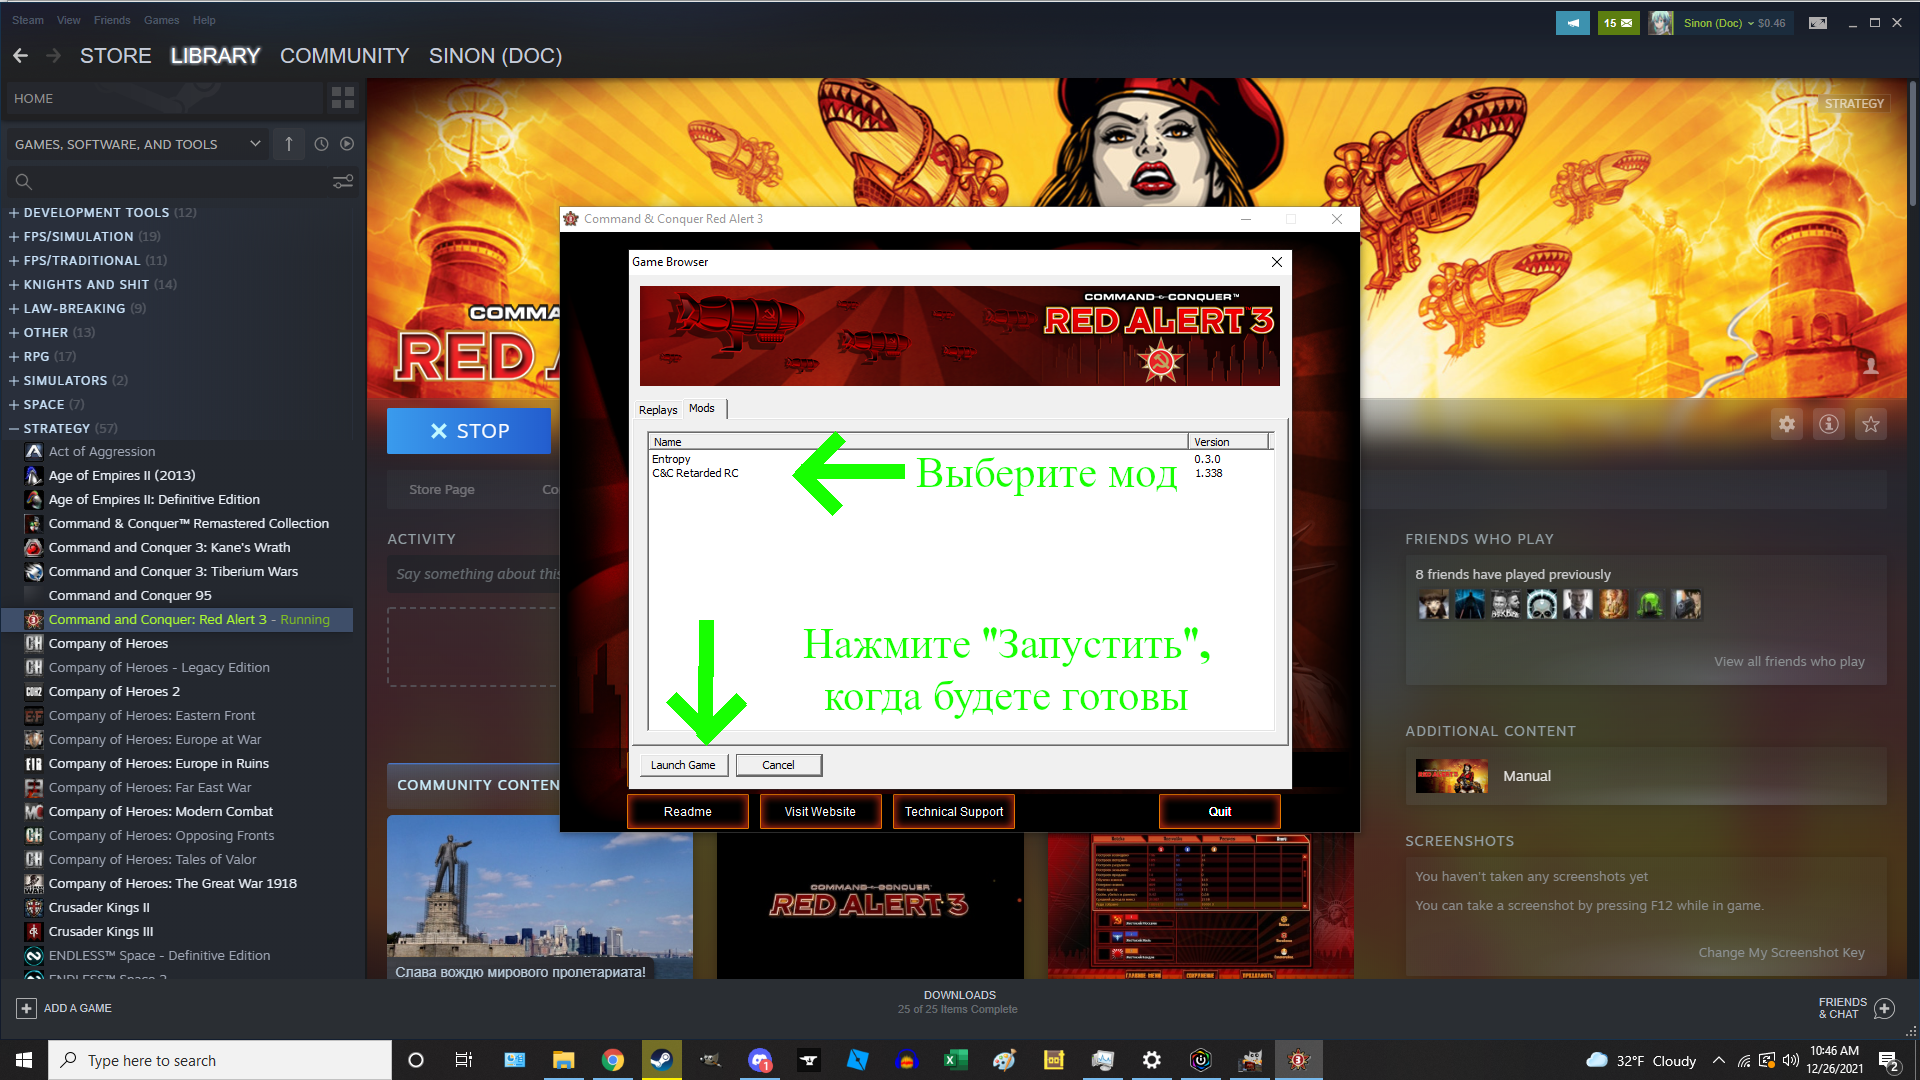The height and width of the screenshot is (1080, 1920).
Task: Click Change My Screenshot Key link
Action: point(1781,953)
